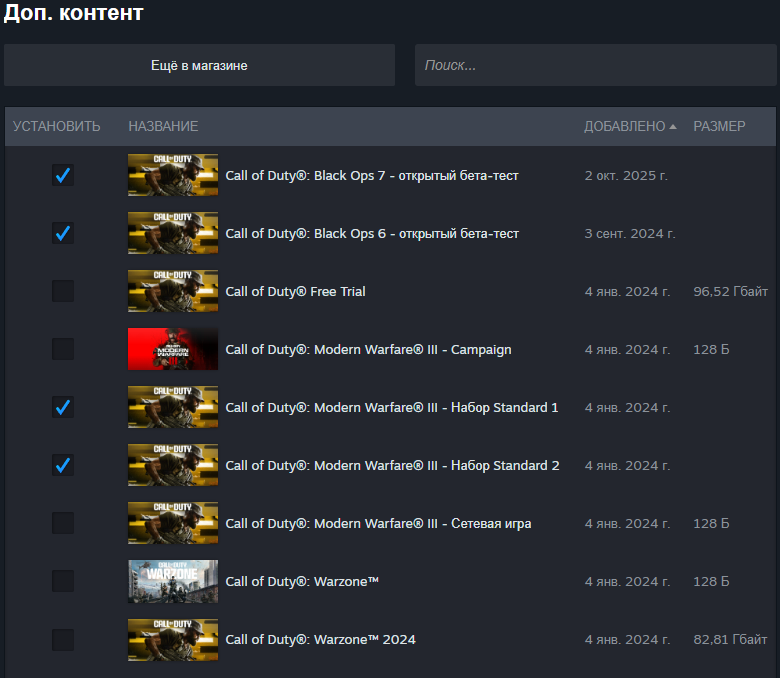The image size is (780, 678).
Task: Uncheck install for Набор Standard 1
Action: (x=63, y=407)
